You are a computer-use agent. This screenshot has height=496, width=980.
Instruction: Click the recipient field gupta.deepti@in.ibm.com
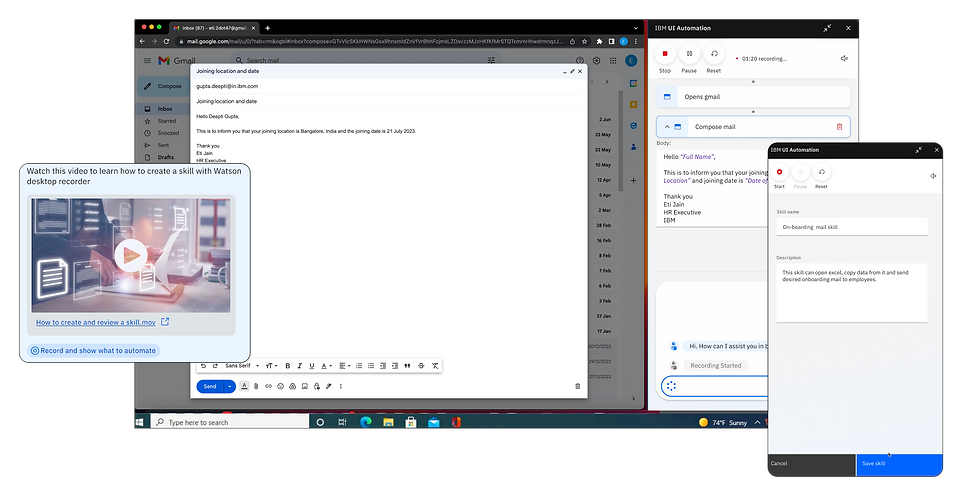pyautogui.click(x=389, y=86)
